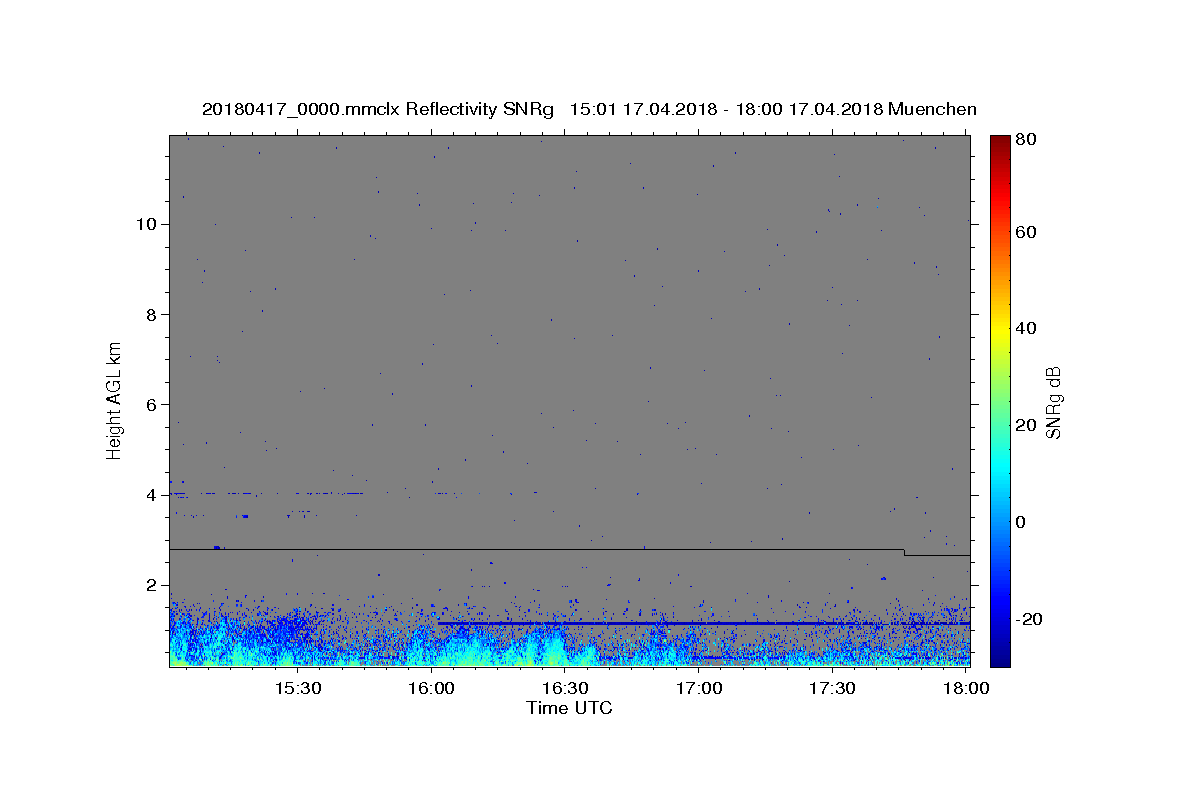1200x800 pixels.
Task: Click the 15:30 time tick label
Action: click(x=297, y=688)
